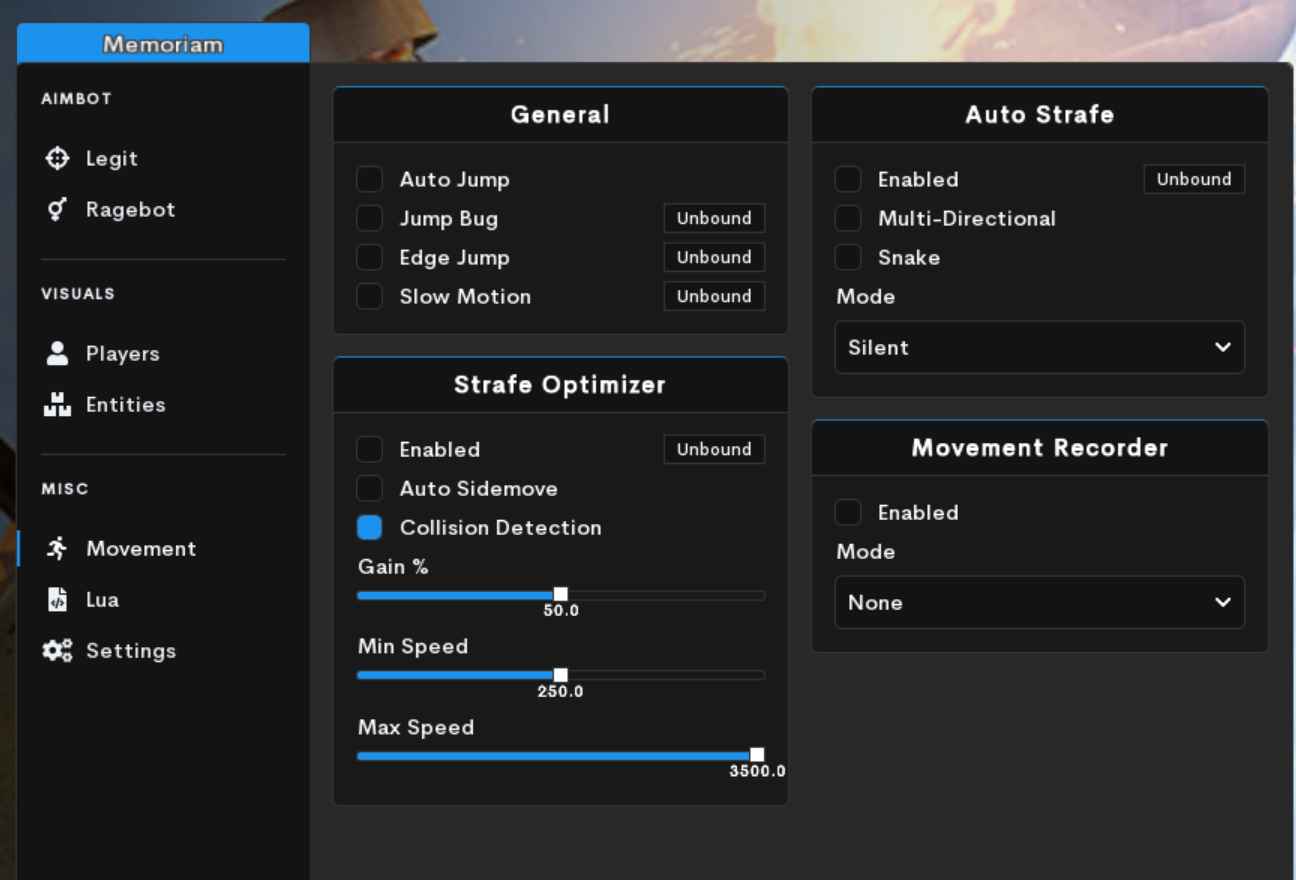Click the Entities icon in the sidebar
This screenshot has height=880, width=1296.
coord(57,404)
